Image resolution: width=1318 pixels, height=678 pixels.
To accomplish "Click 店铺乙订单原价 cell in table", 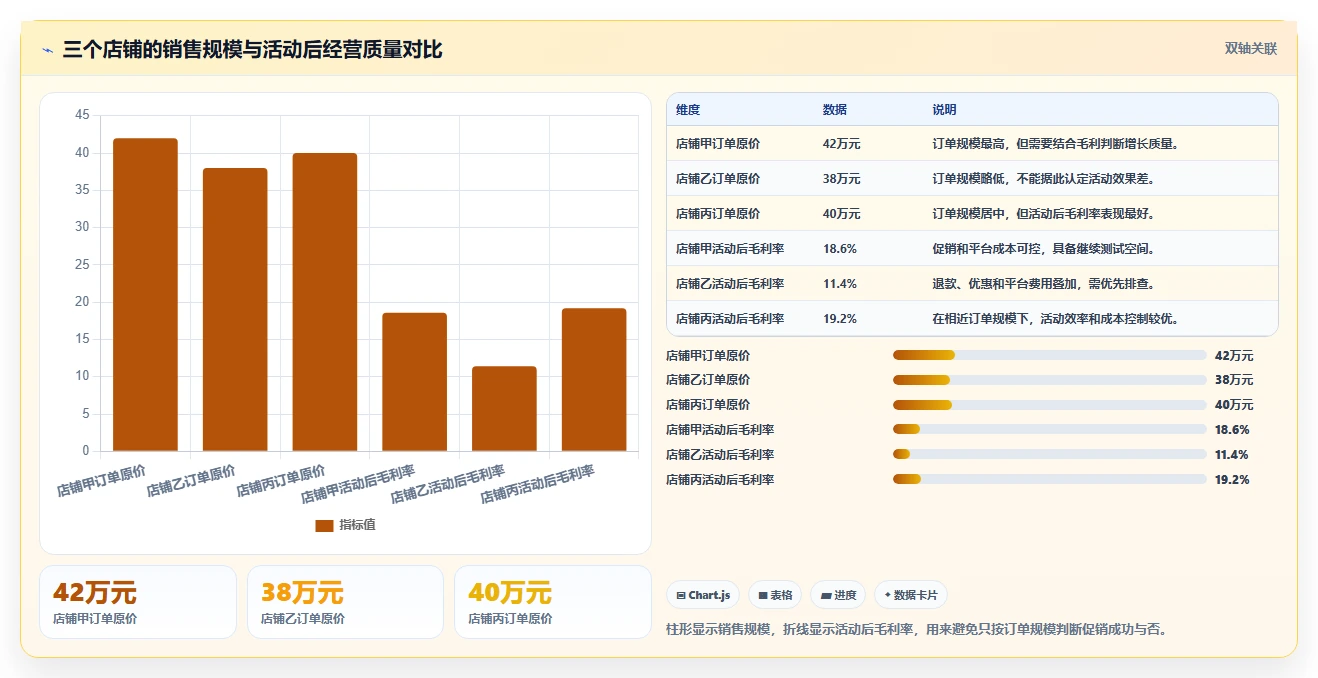I will [x=718, y=179].
